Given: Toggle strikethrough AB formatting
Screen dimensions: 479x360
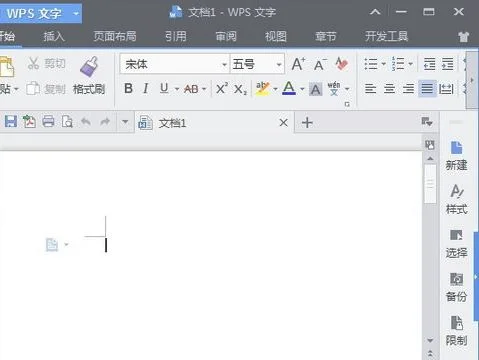Looking at the screenshot, I should tap(191, 89).
